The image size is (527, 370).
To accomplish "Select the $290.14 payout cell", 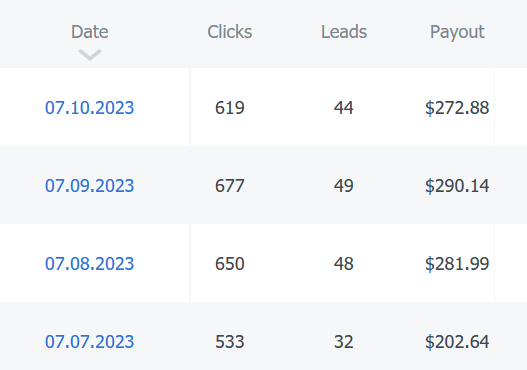I will [x=457, y=186].
